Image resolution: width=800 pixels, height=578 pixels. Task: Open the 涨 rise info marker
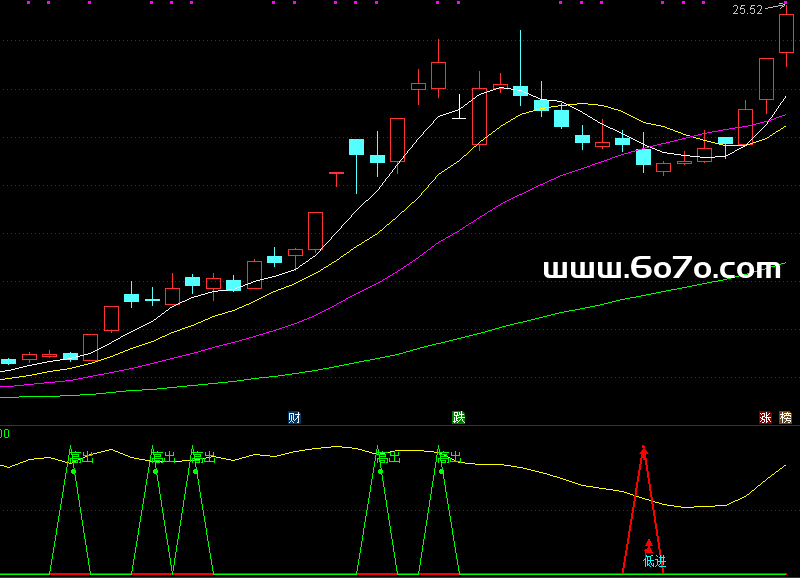(x=766, y=418)
